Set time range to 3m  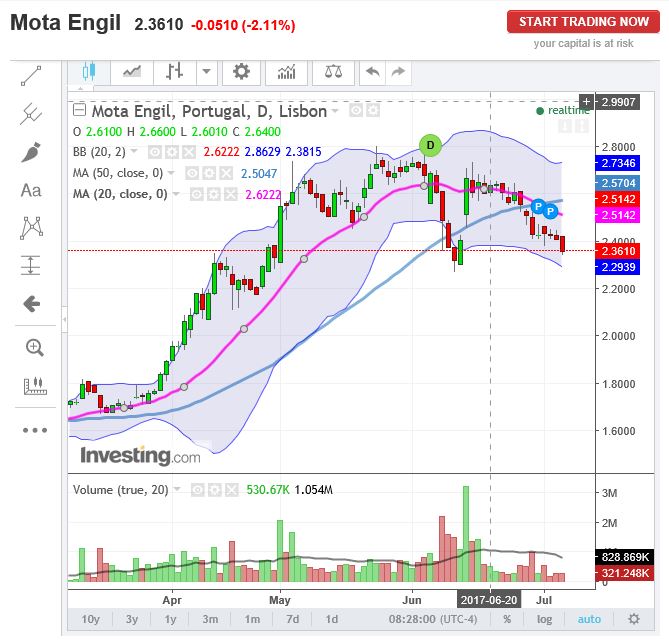(210, 619)
